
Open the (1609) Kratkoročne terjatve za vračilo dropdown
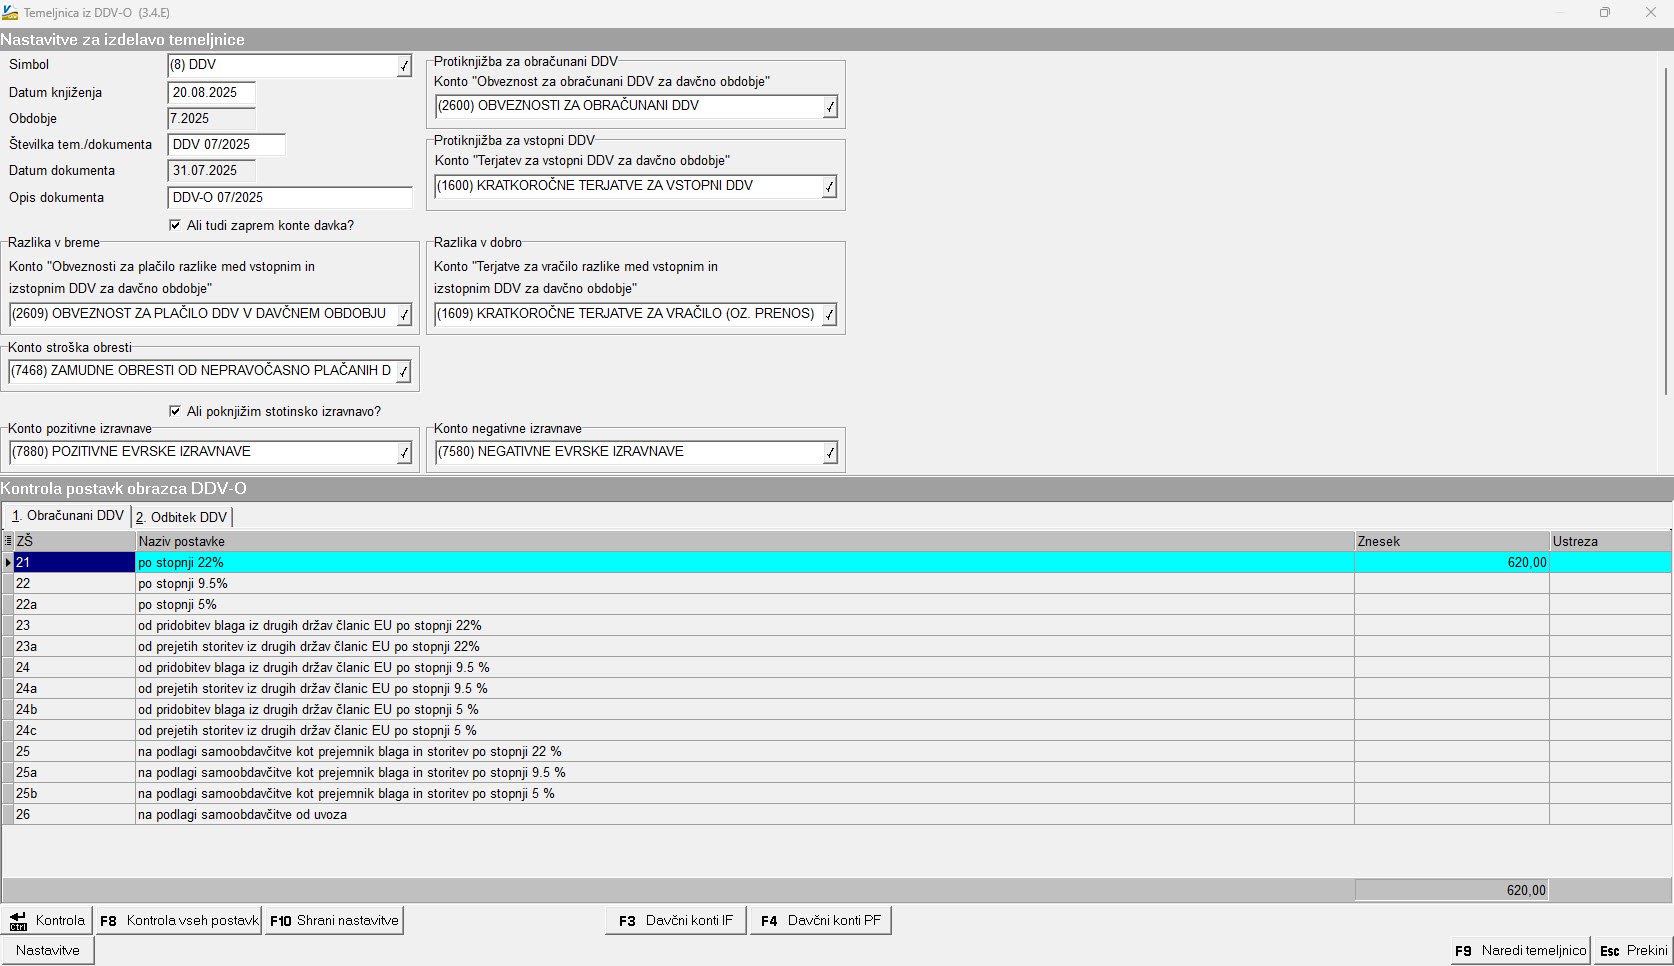pos(829,315)
